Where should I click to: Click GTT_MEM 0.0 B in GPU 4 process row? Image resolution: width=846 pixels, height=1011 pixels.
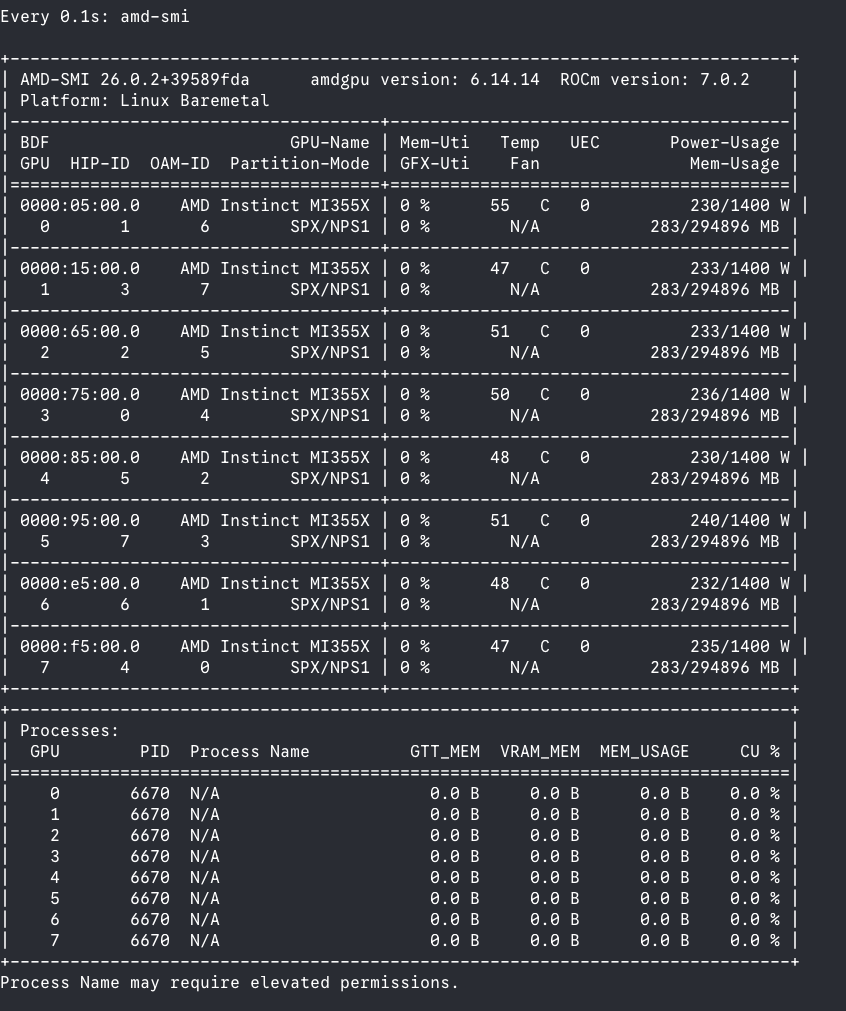(455, 878)
